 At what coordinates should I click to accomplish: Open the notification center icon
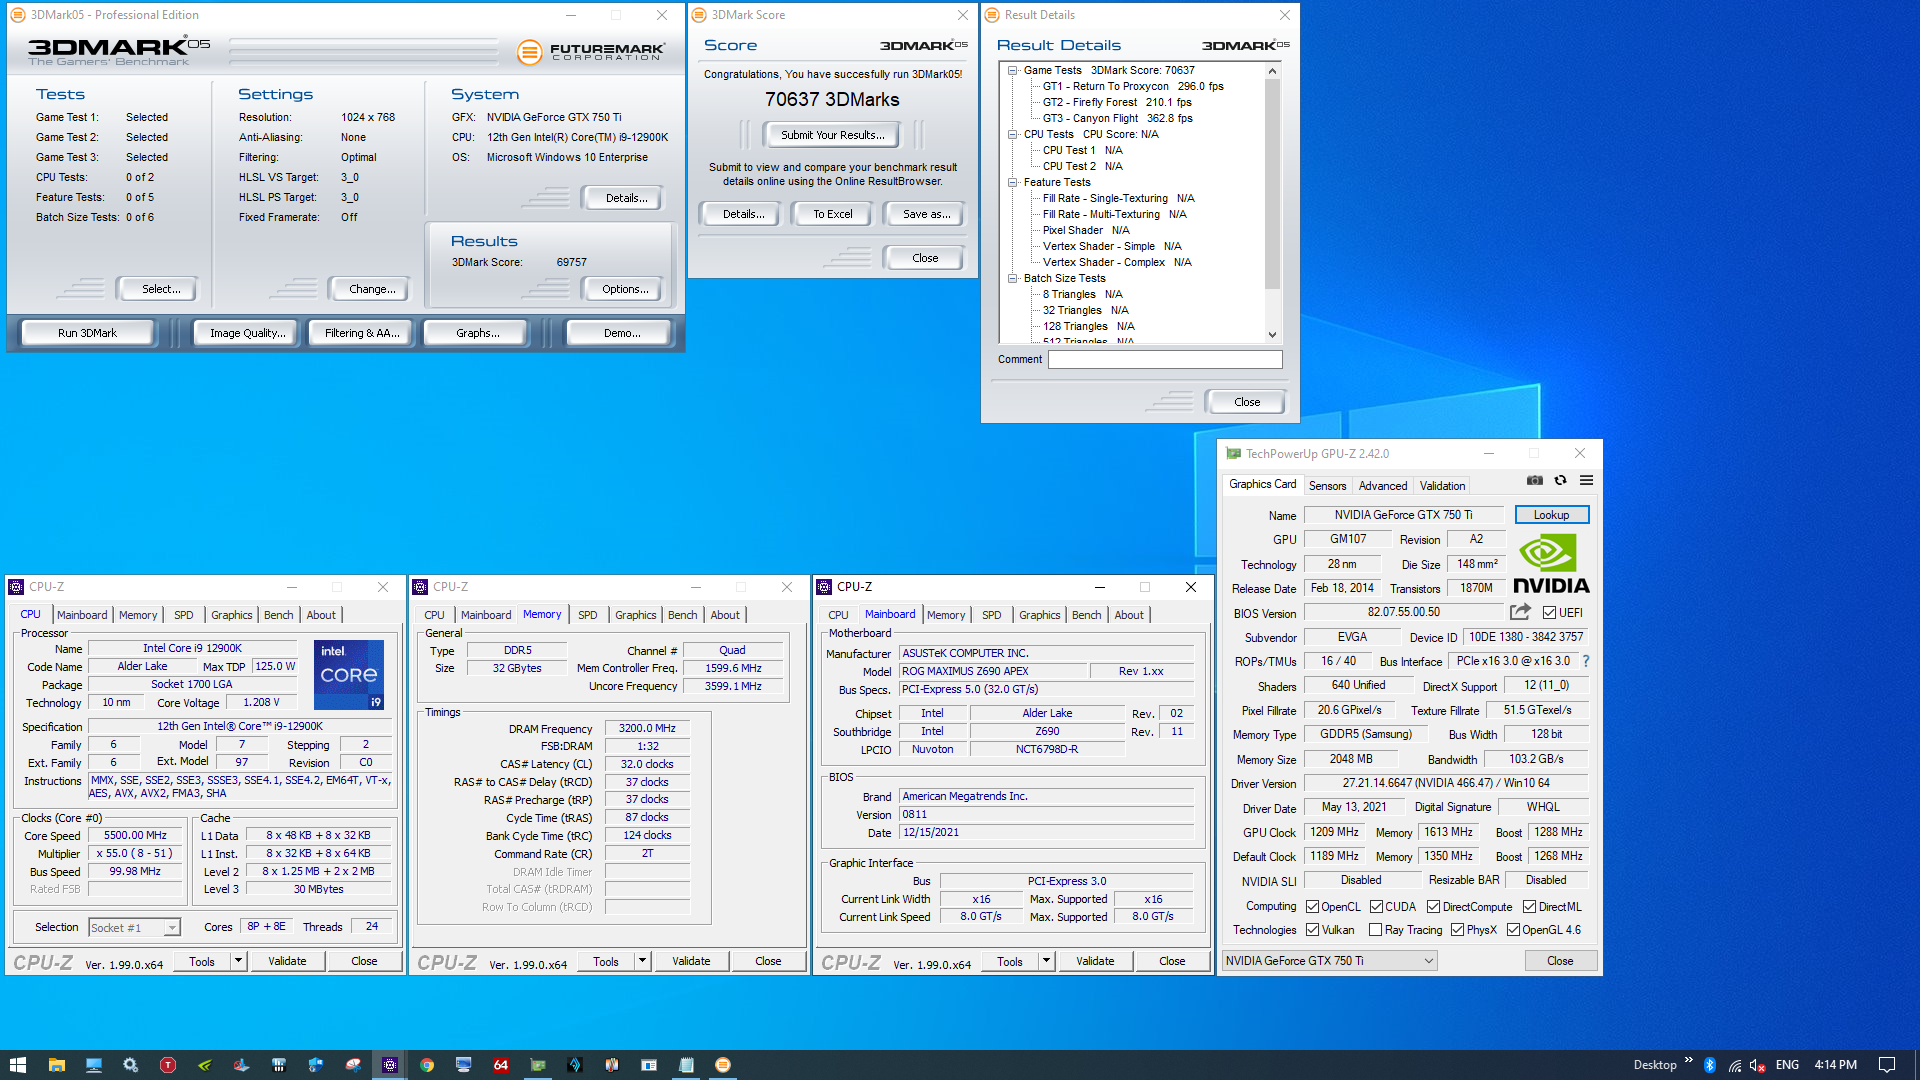point(1887,1065)
